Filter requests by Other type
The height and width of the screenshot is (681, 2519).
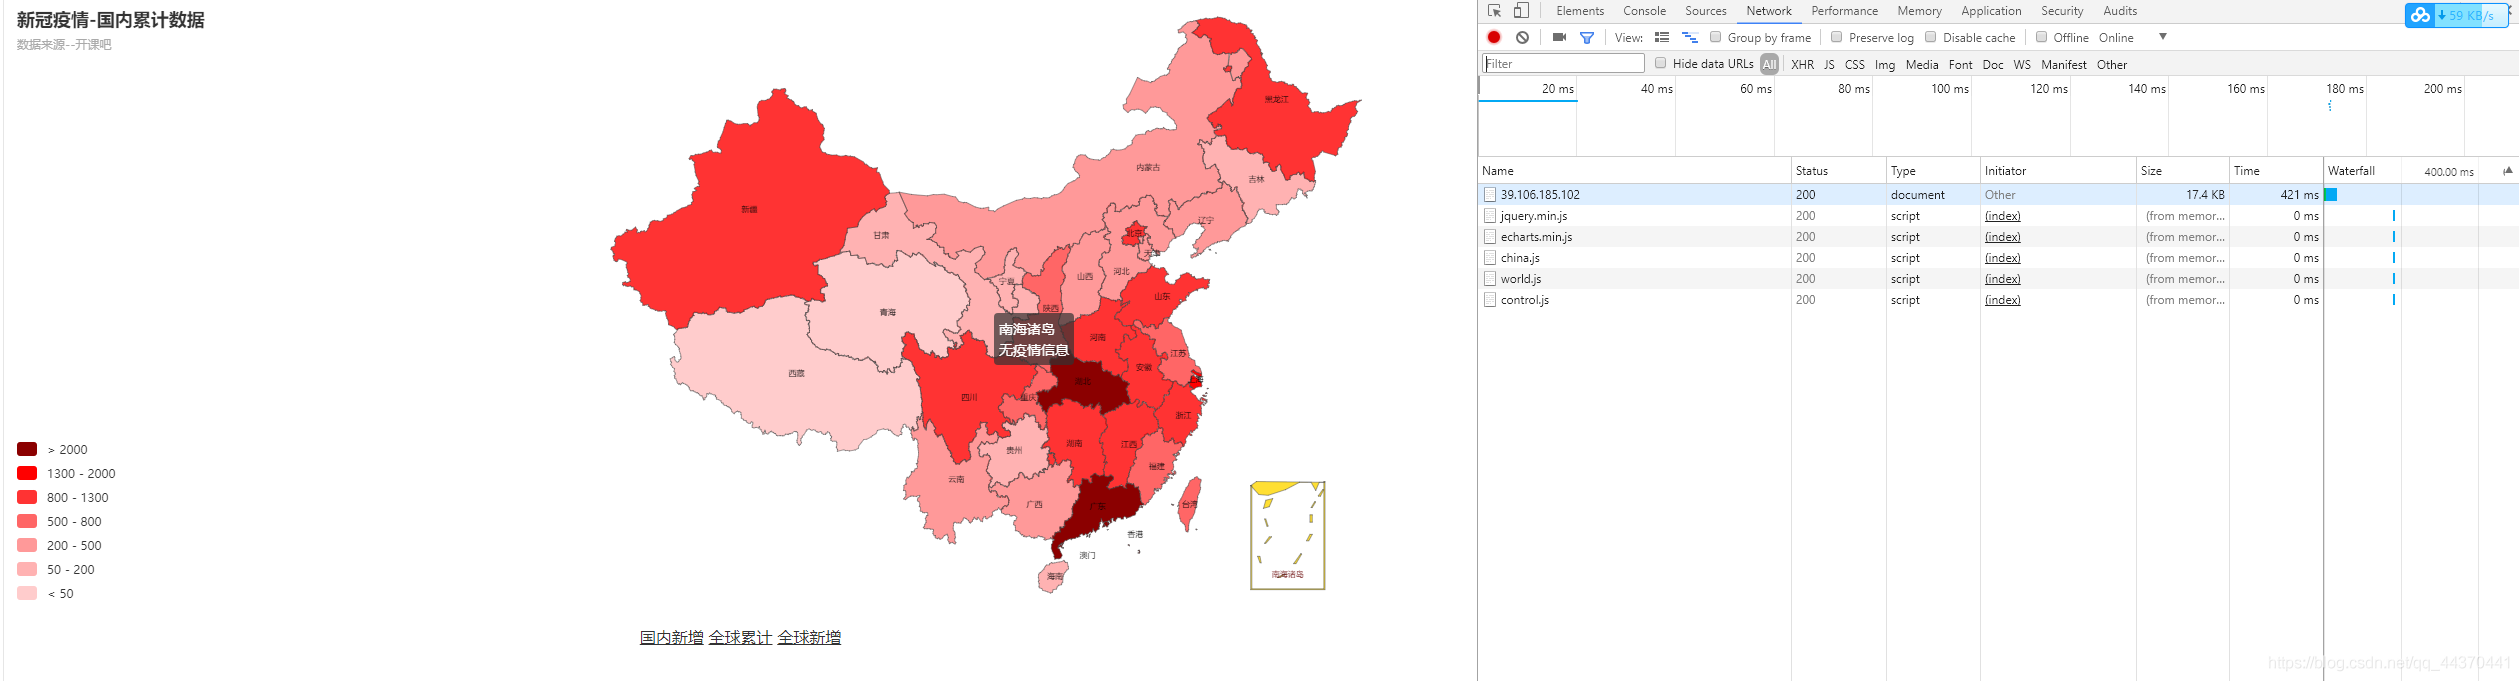2112,64
